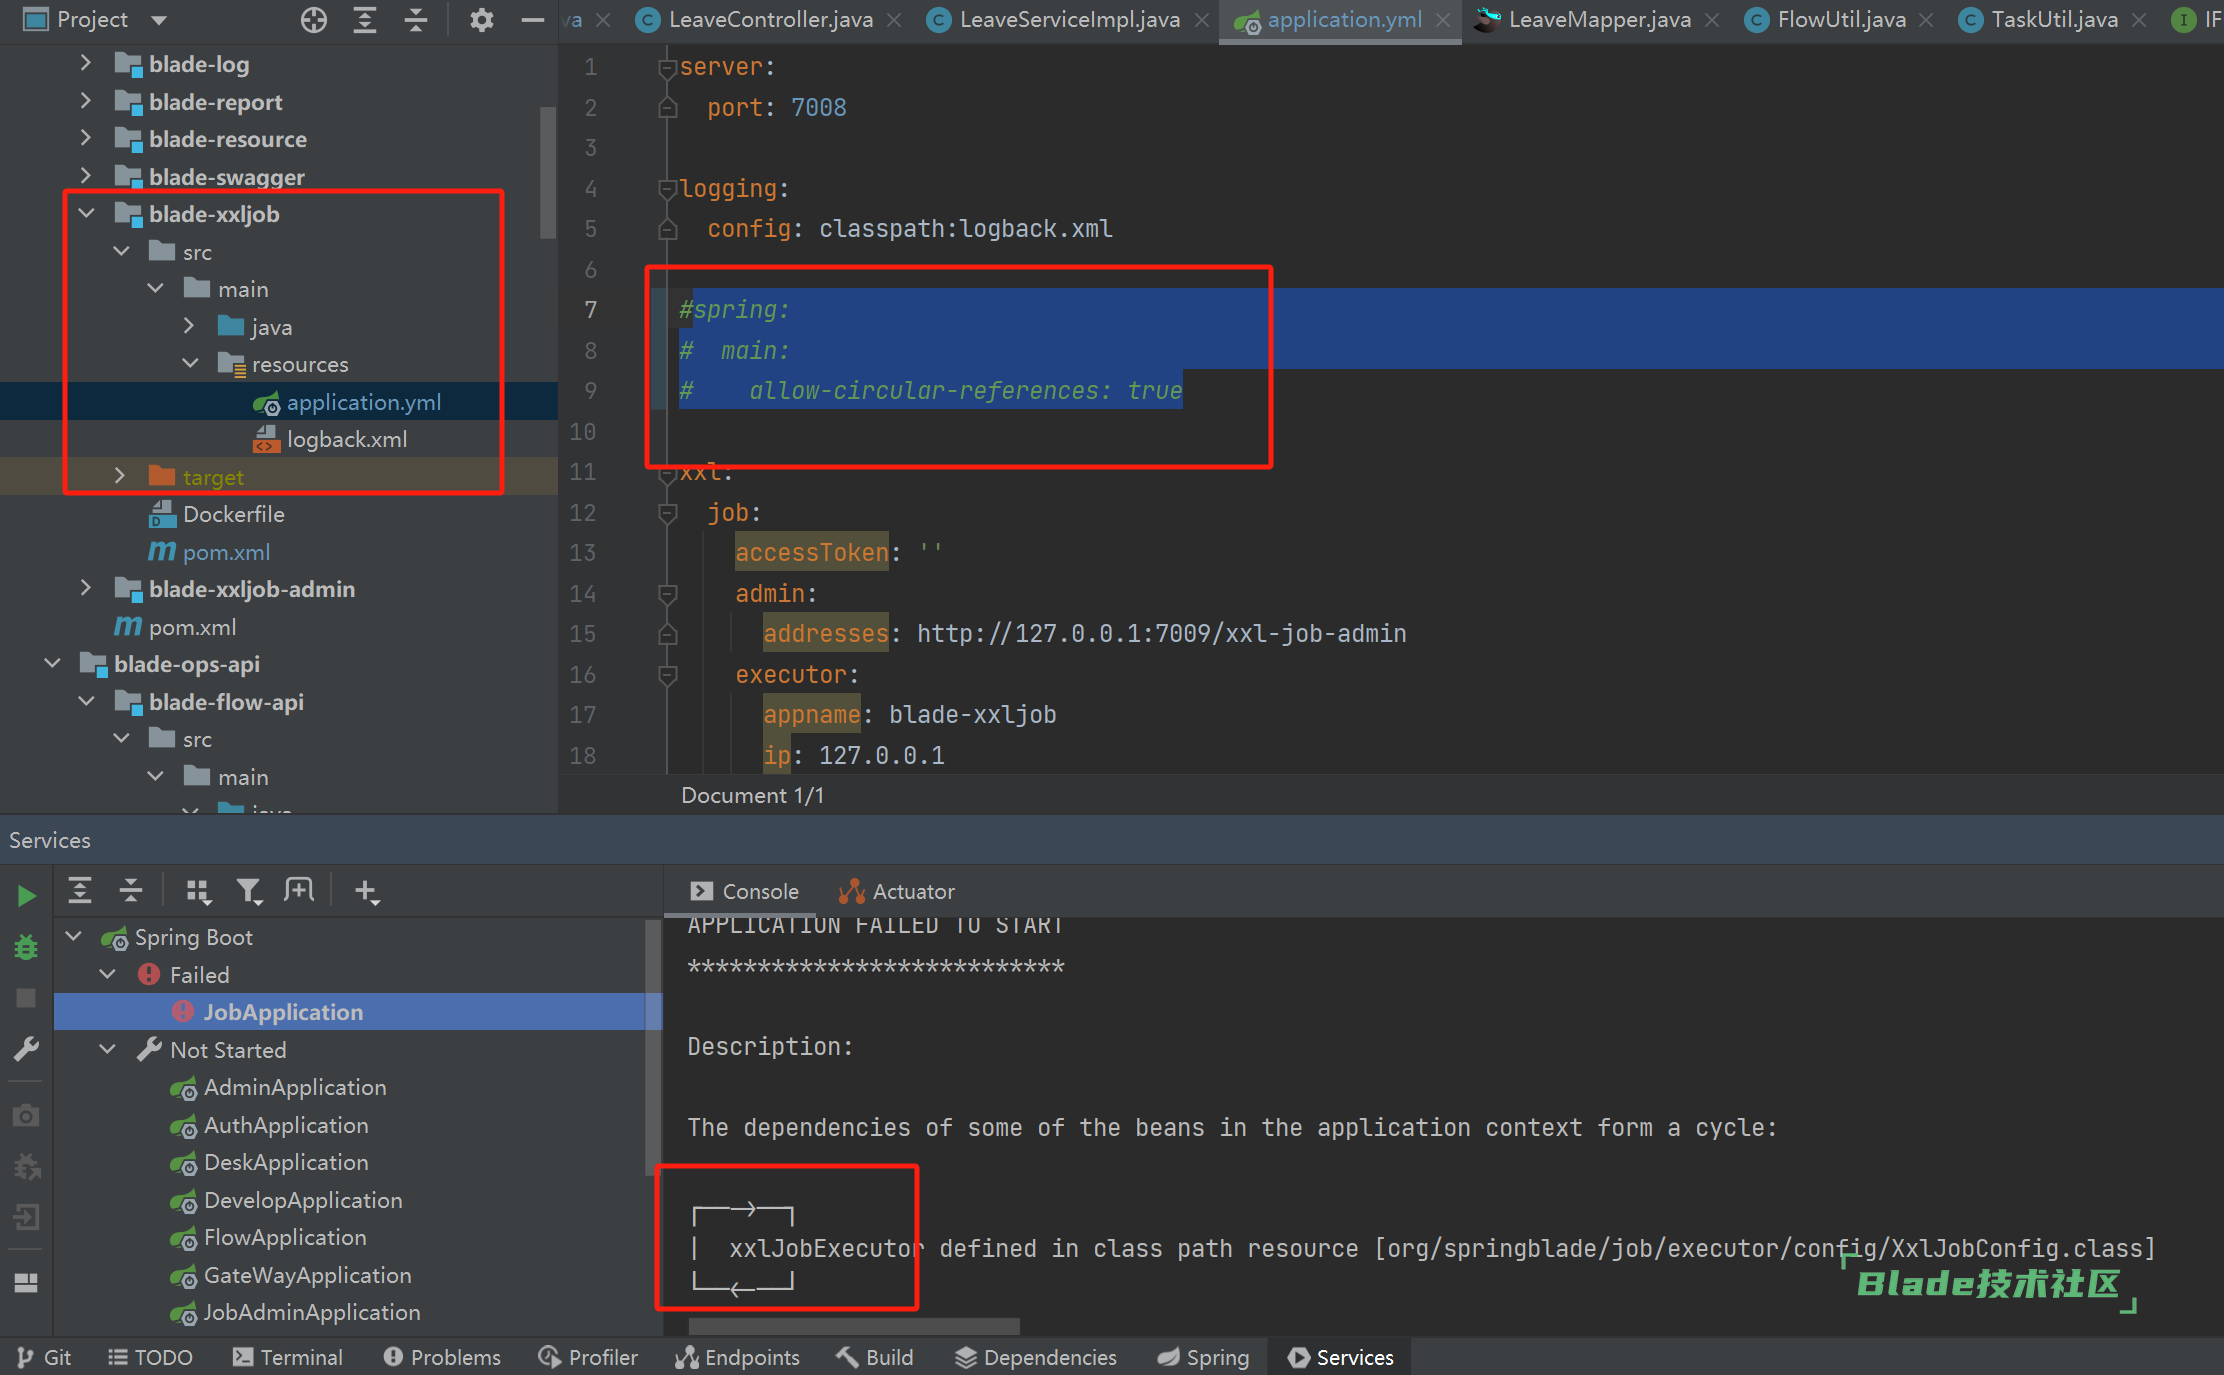Expand the blade-log module
Image resolution: width=2224 pixels, height=1375 pixels.
pos(86,63)
